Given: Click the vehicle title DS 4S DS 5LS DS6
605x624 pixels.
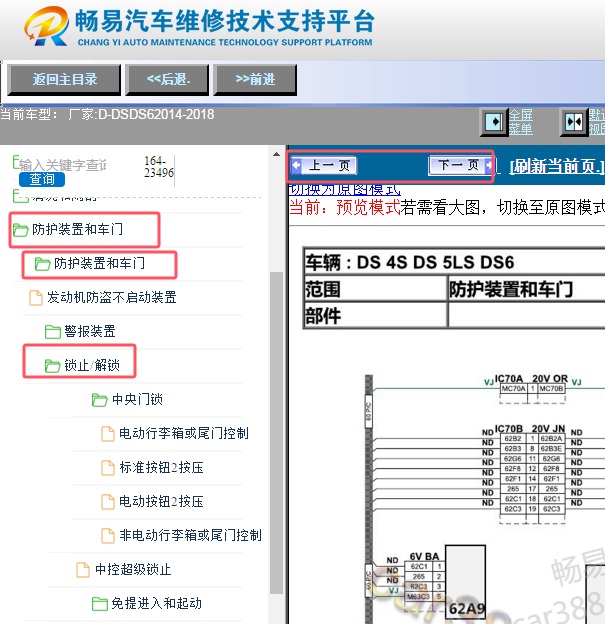Looking at the screenshot, I should pos(435,262).
